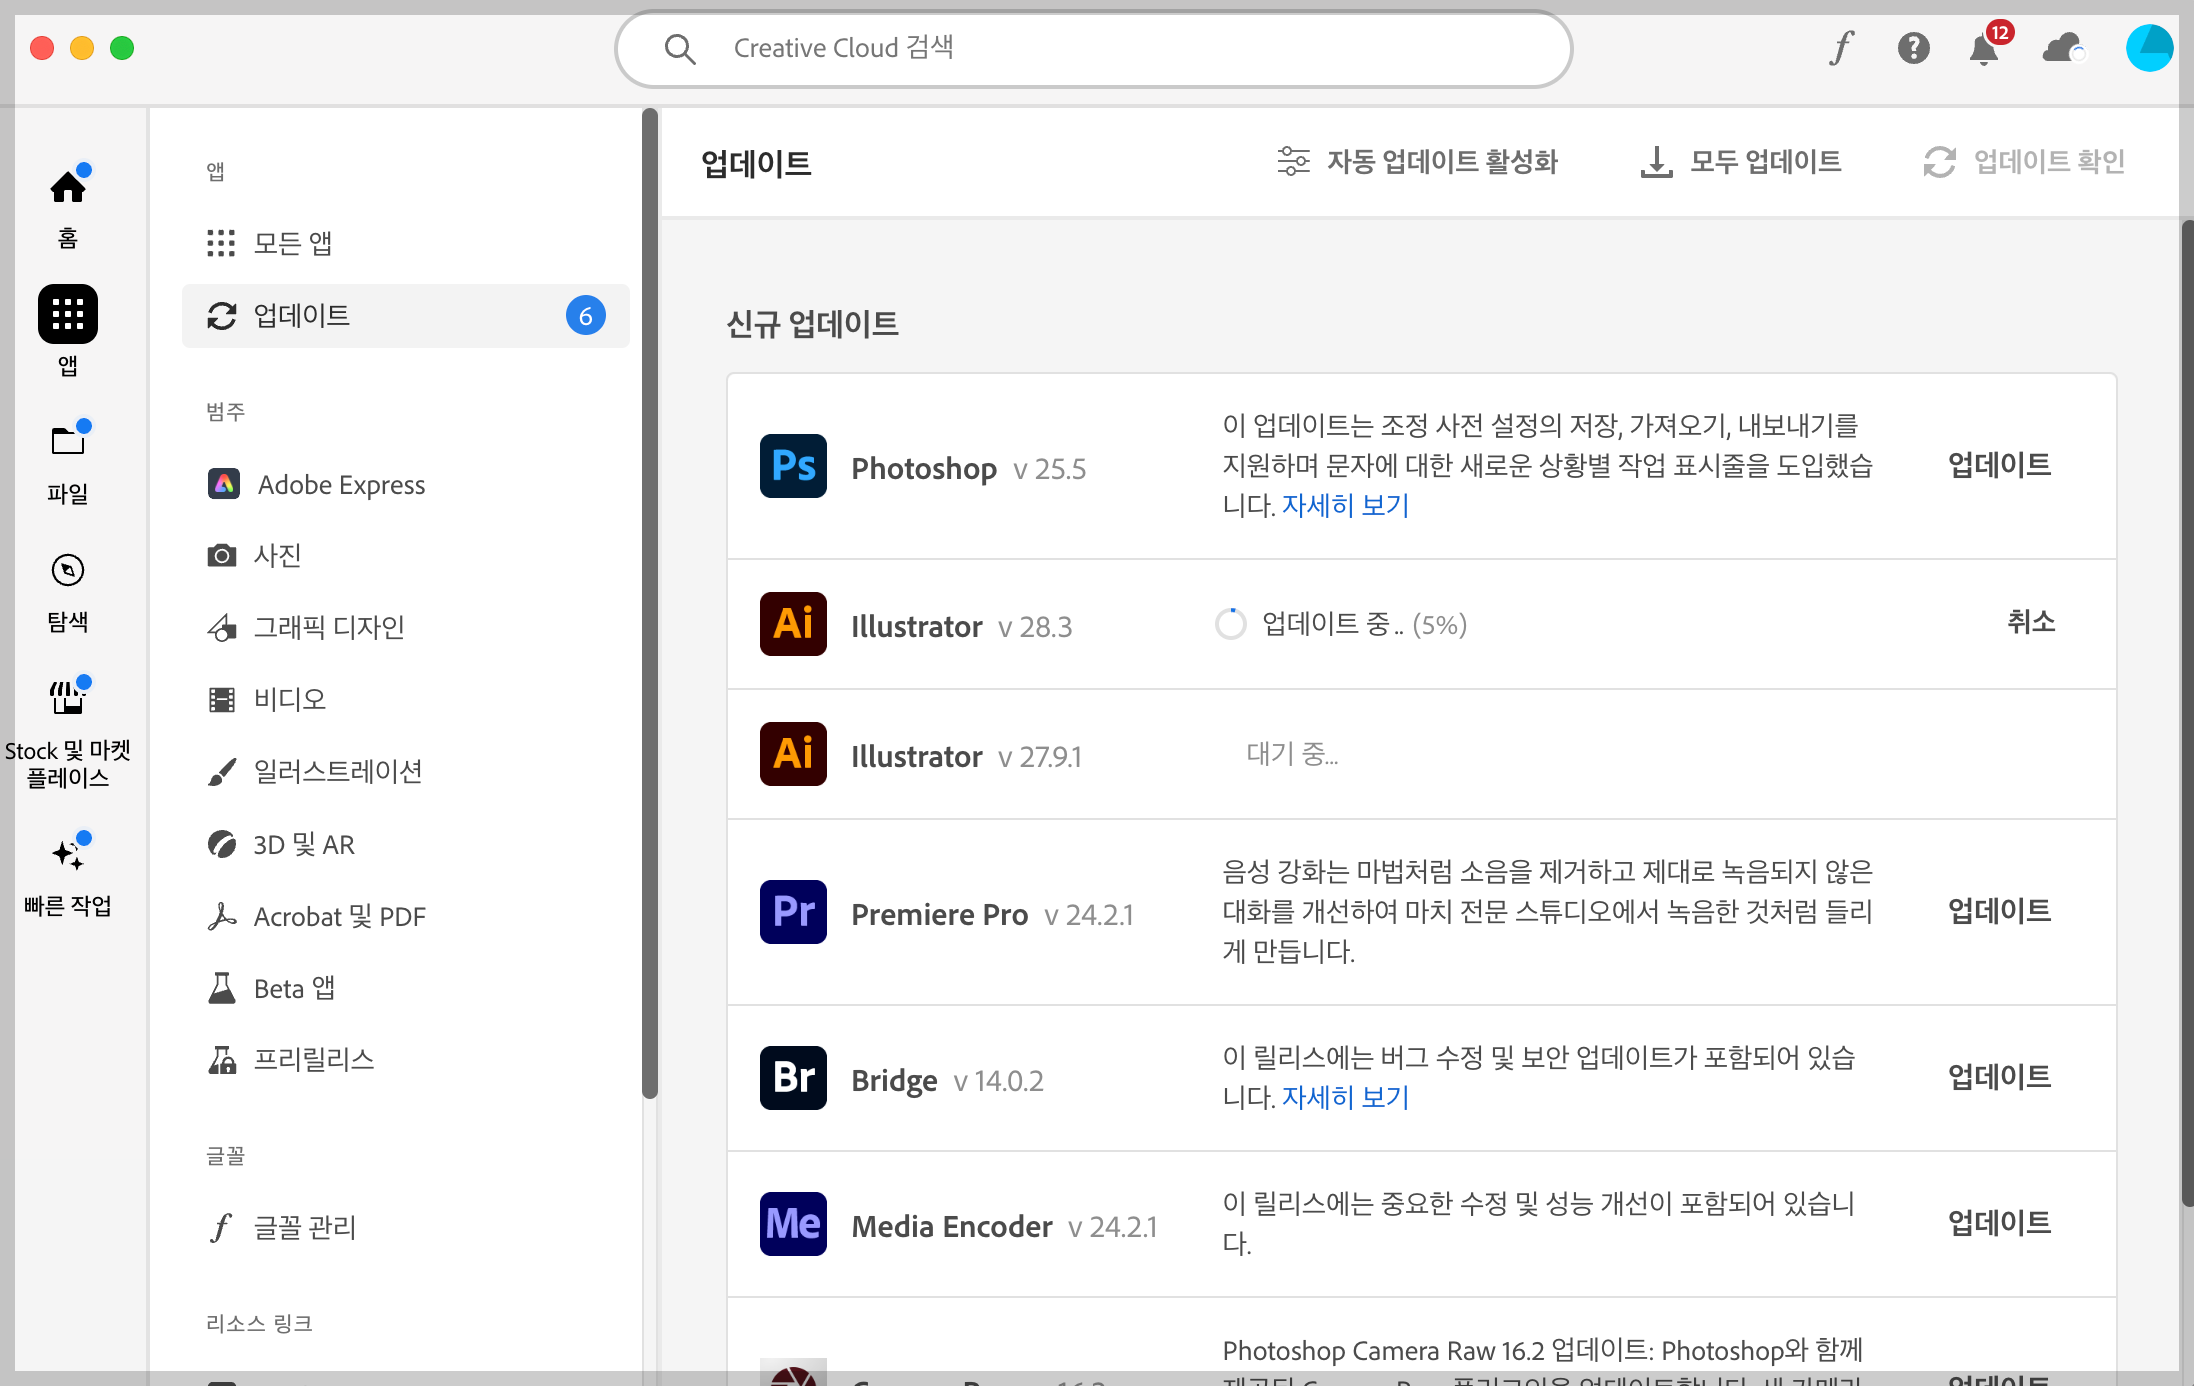This screenshot has width=2194, height=1386.
Task: Click the Illustrator update progress spinner
Action: (x=1230, y=624)
